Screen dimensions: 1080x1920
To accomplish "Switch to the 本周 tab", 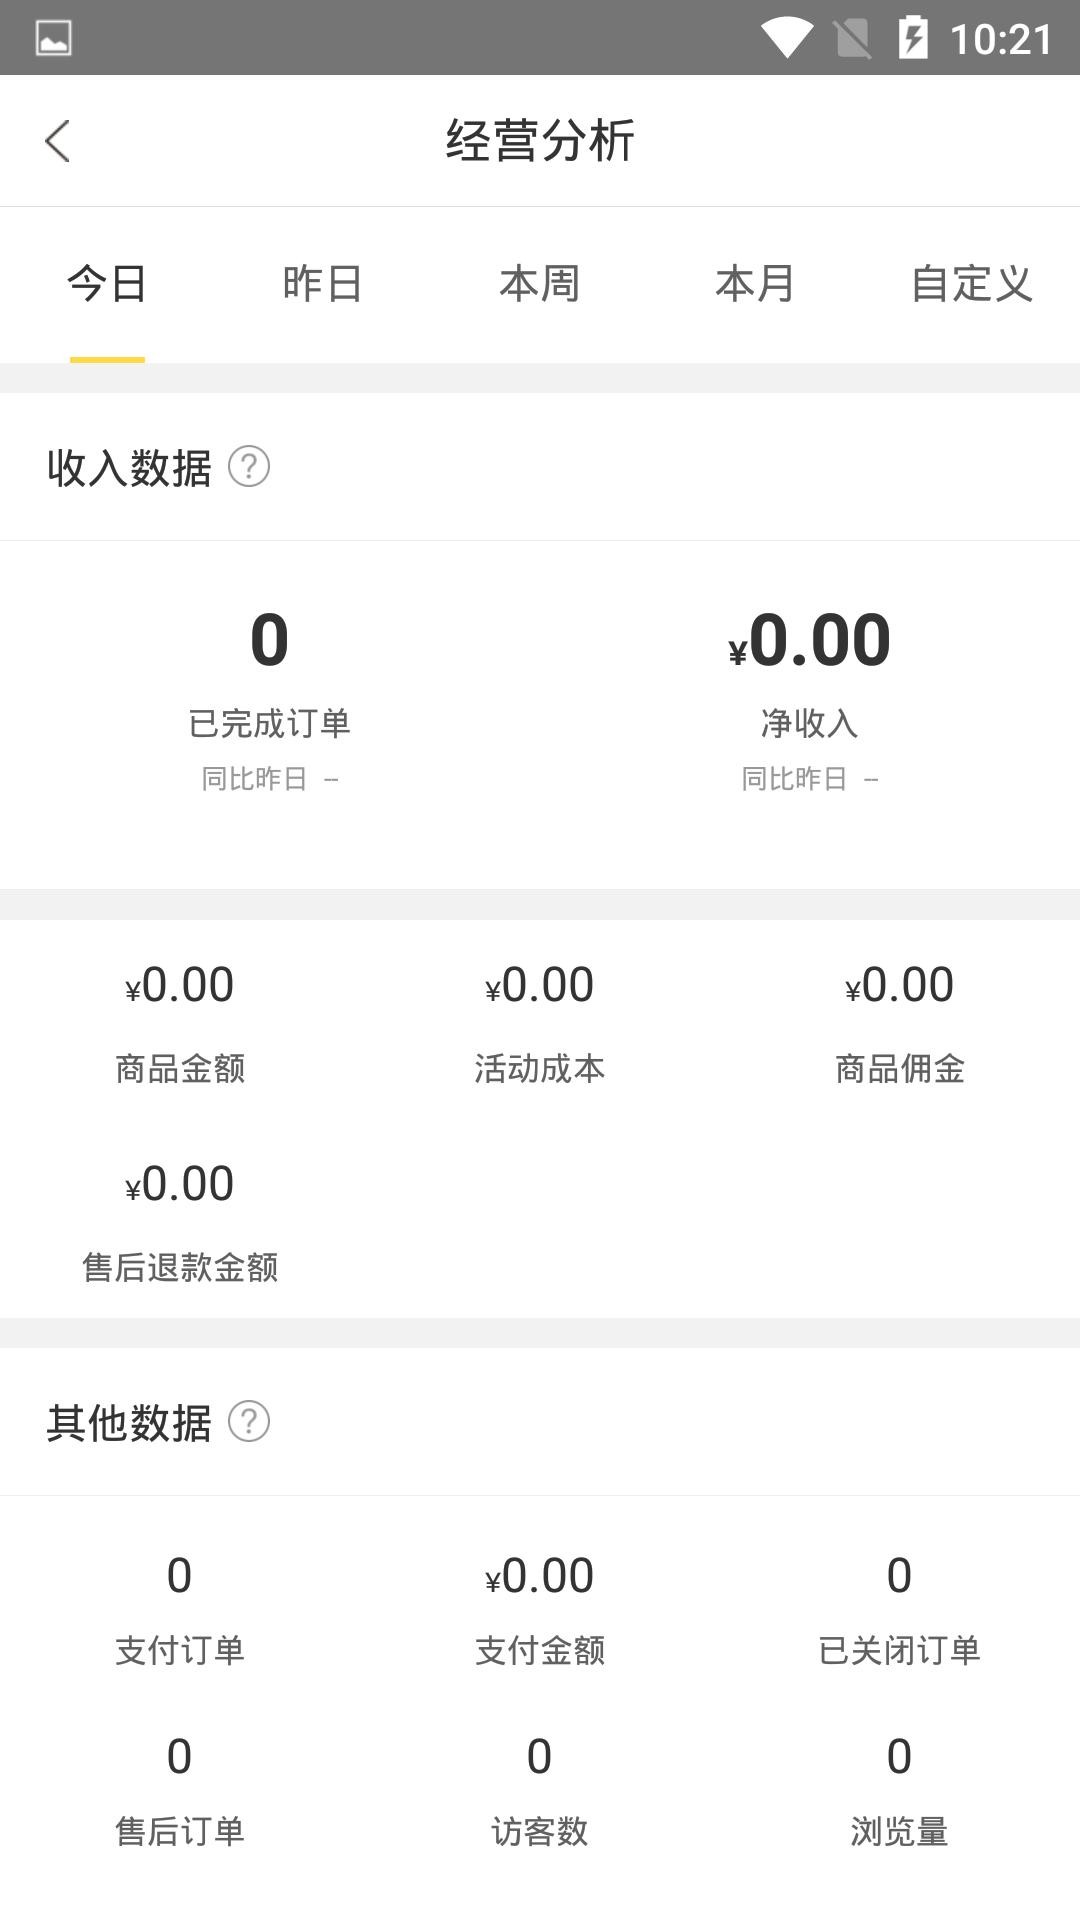I will 539,284.
